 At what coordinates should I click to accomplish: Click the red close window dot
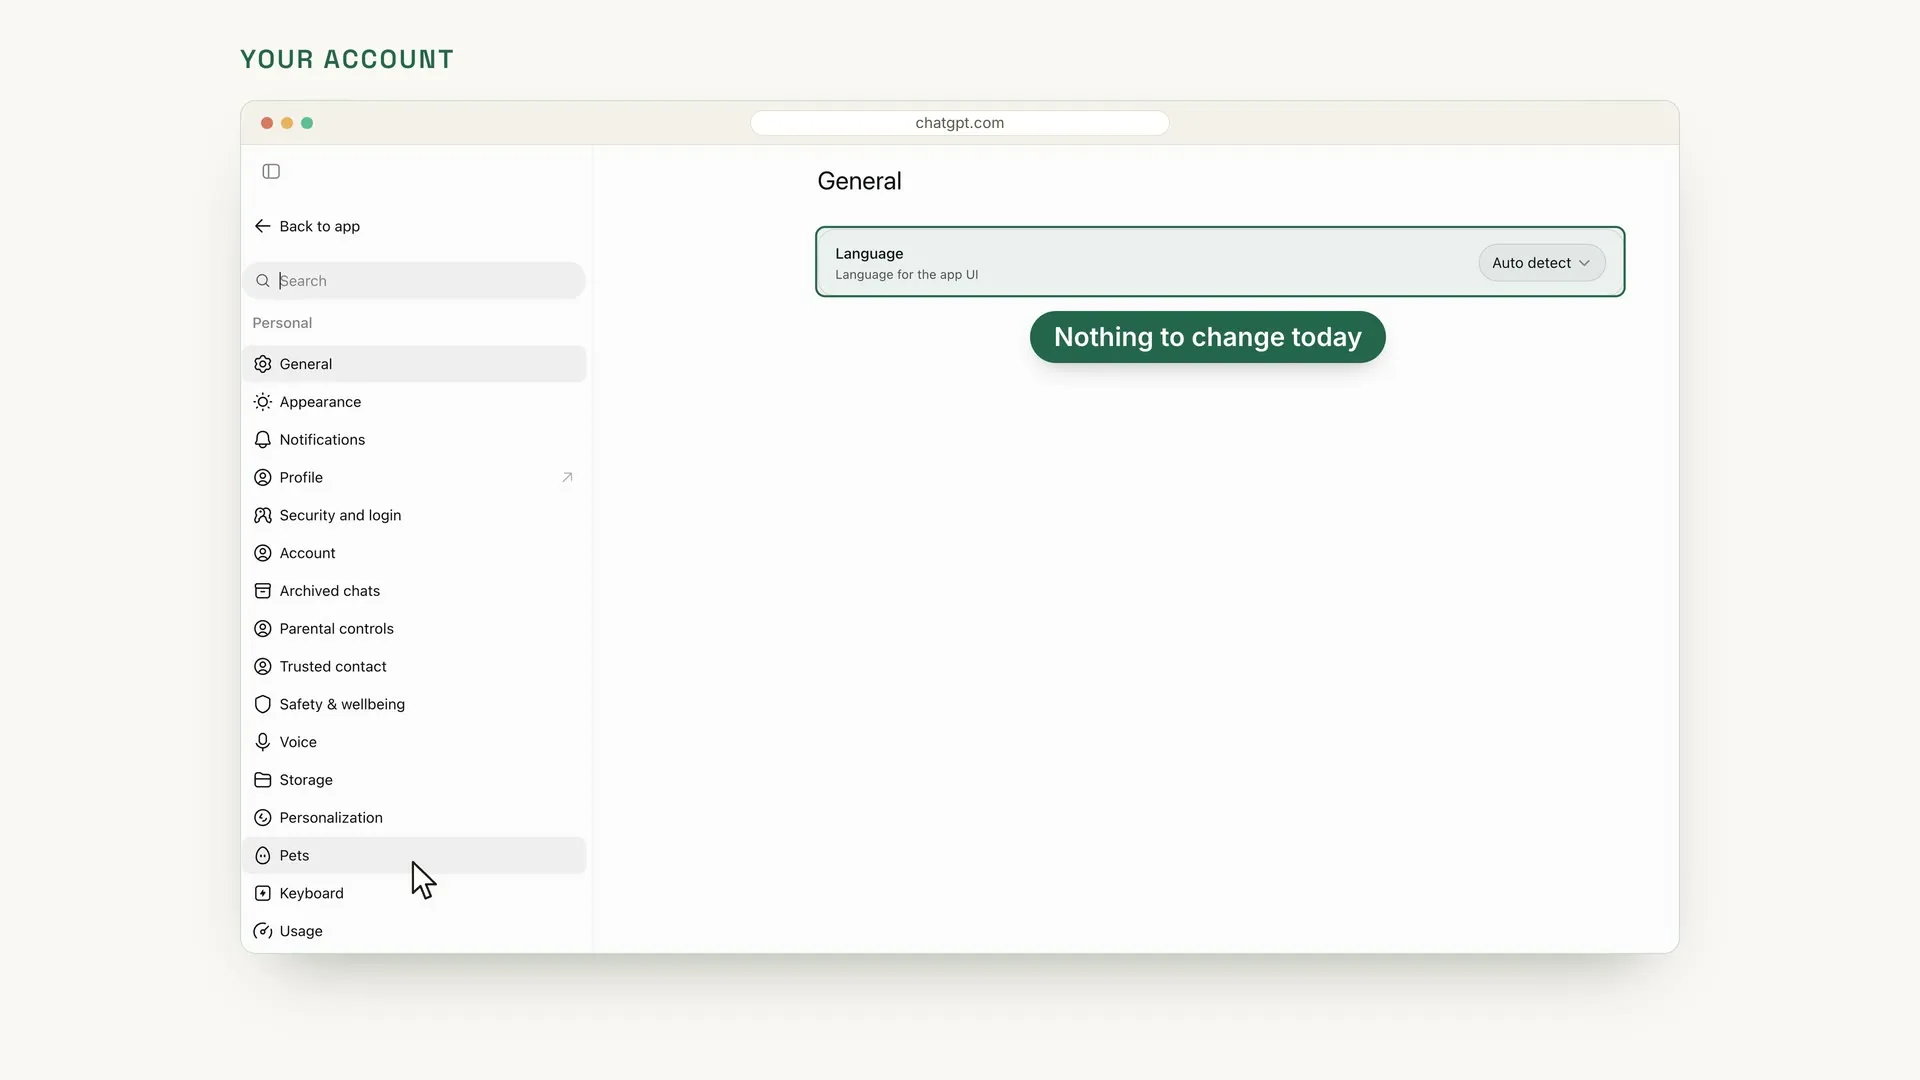pyautogui.click(x=267, y=123)
